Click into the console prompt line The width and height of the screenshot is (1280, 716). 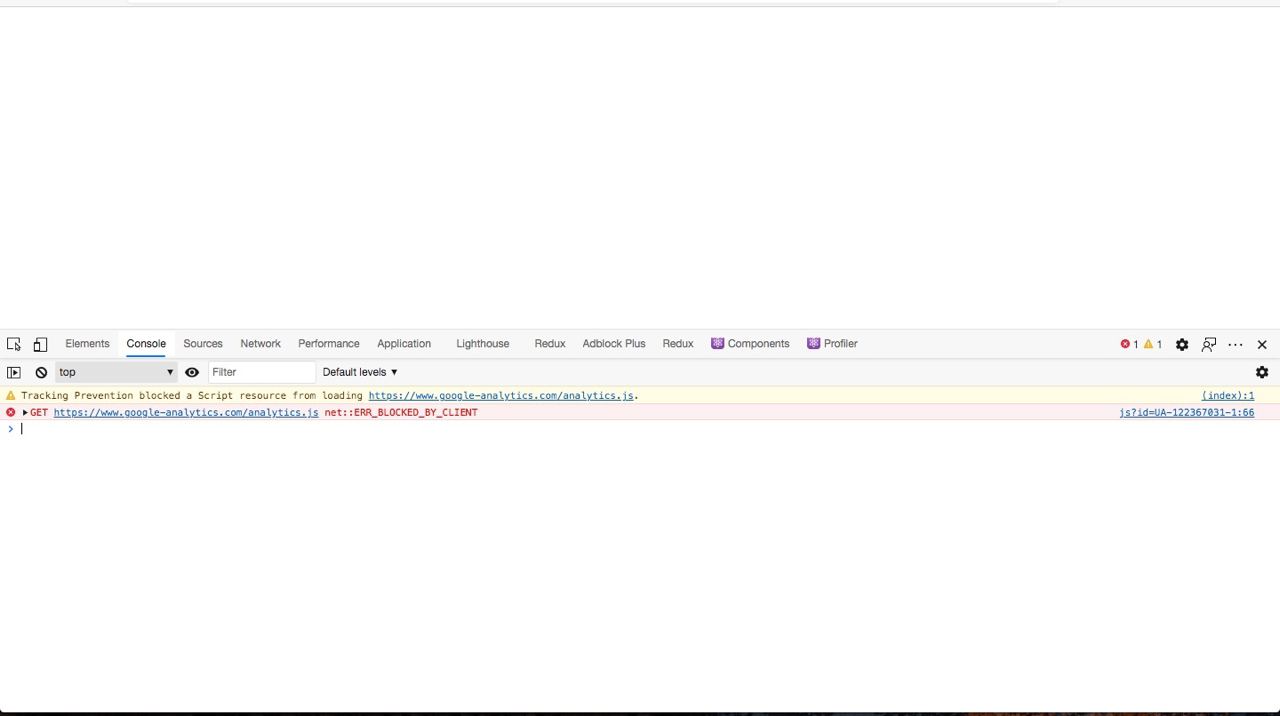click(640, 429)
